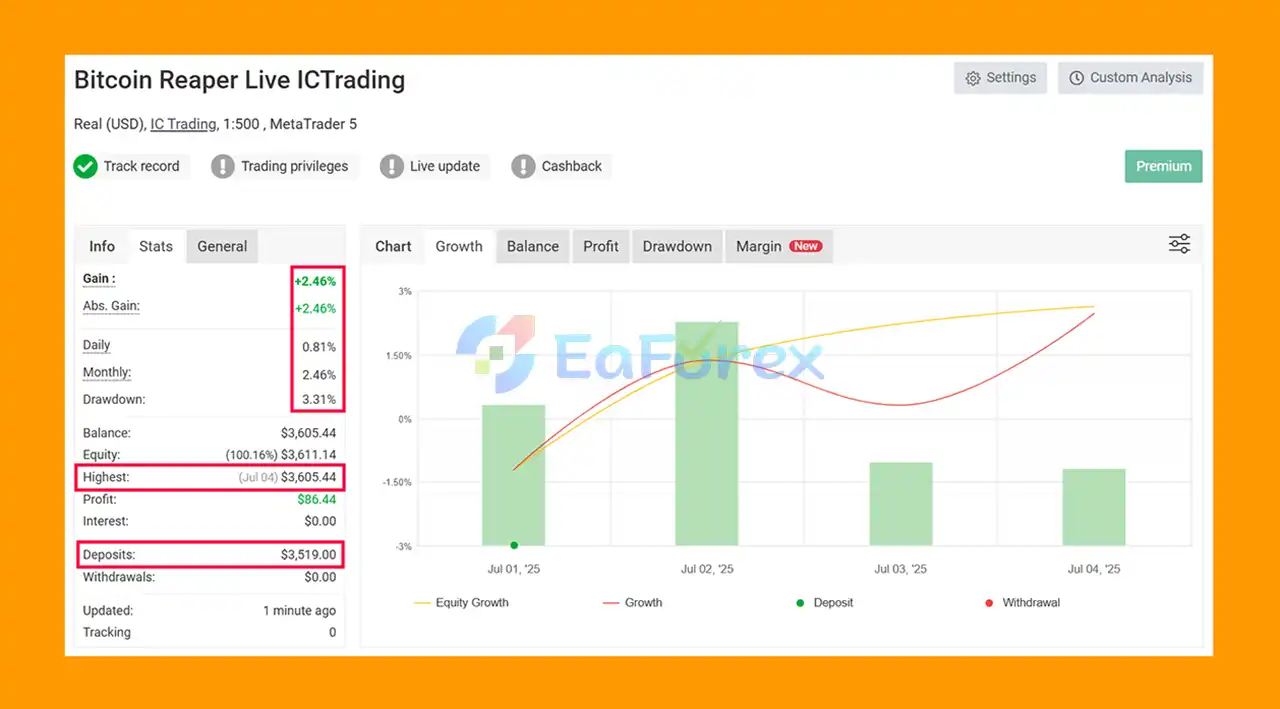Select the Growth chart tab

pyautogui.click(x=459, y=246)
